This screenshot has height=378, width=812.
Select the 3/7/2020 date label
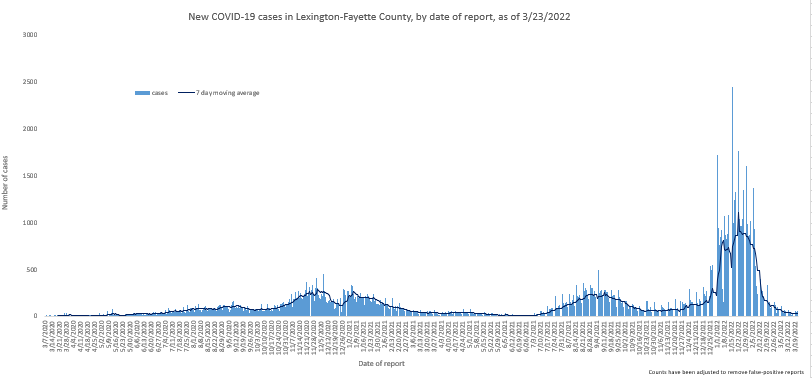47,332
